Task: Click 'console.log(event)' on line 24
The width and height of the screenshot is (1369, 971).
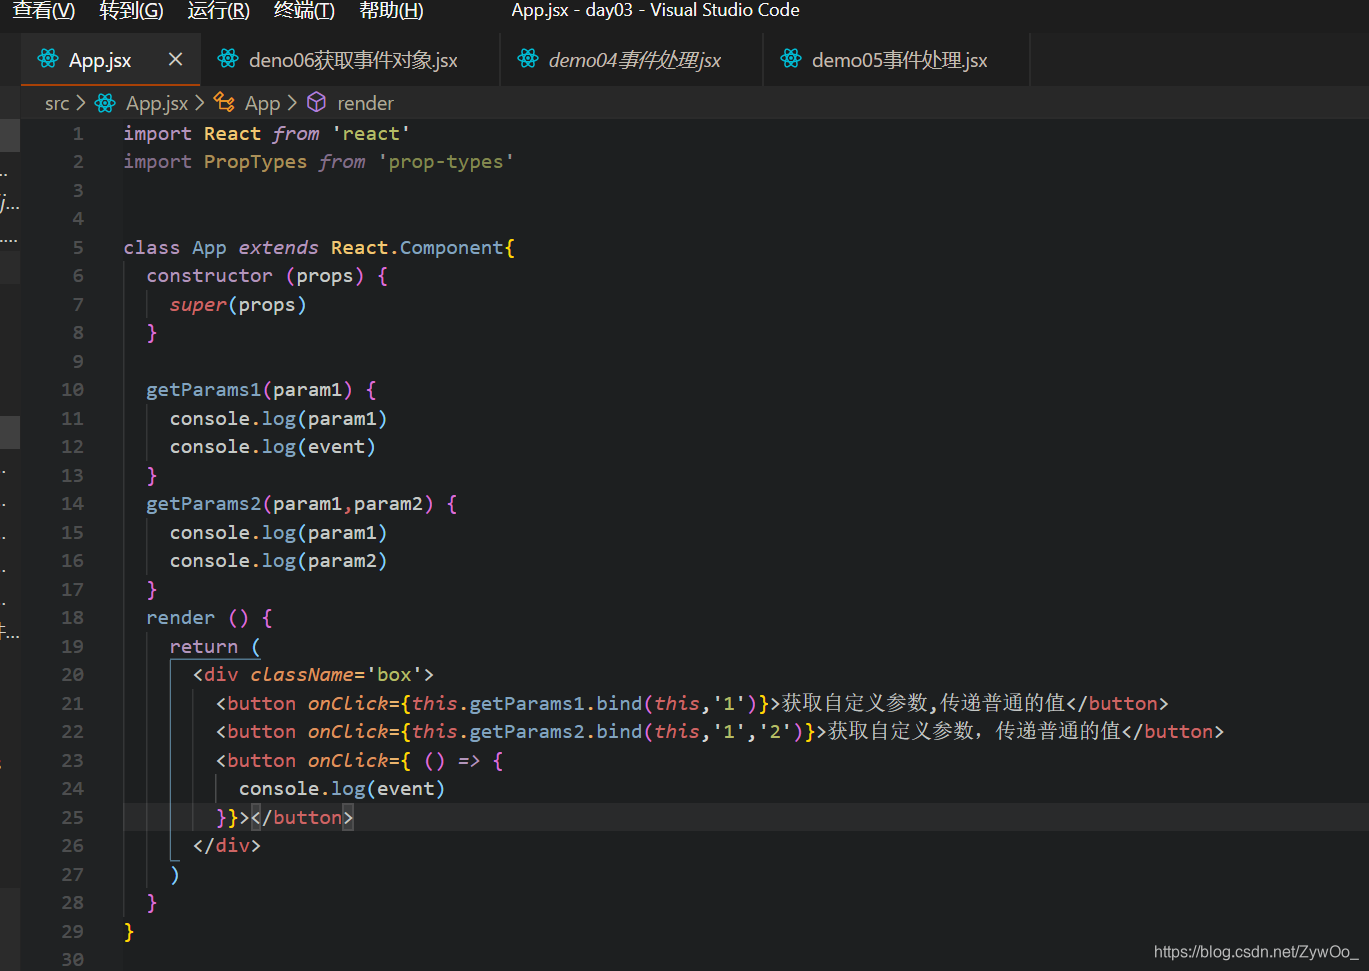Action: tap(342, 789)
